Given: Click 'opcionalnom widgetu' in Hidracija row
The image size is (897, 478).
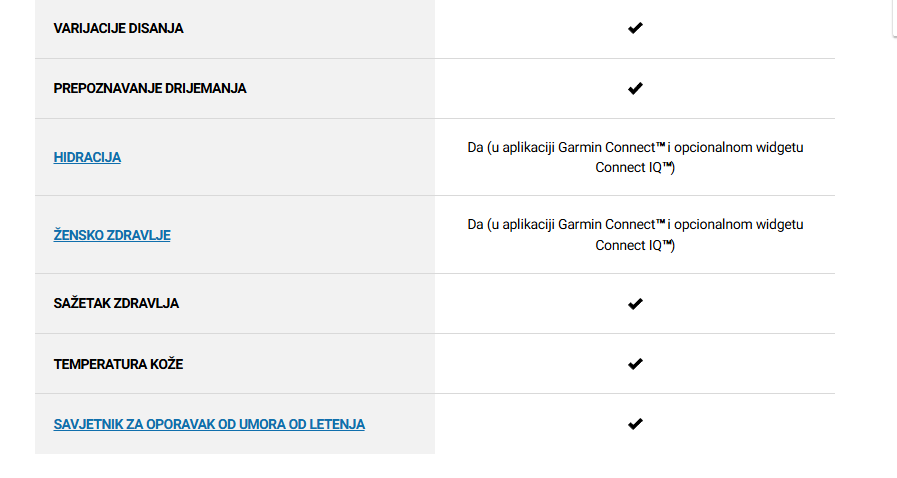Looking at the screenshot, I should (x=739, y=148).
